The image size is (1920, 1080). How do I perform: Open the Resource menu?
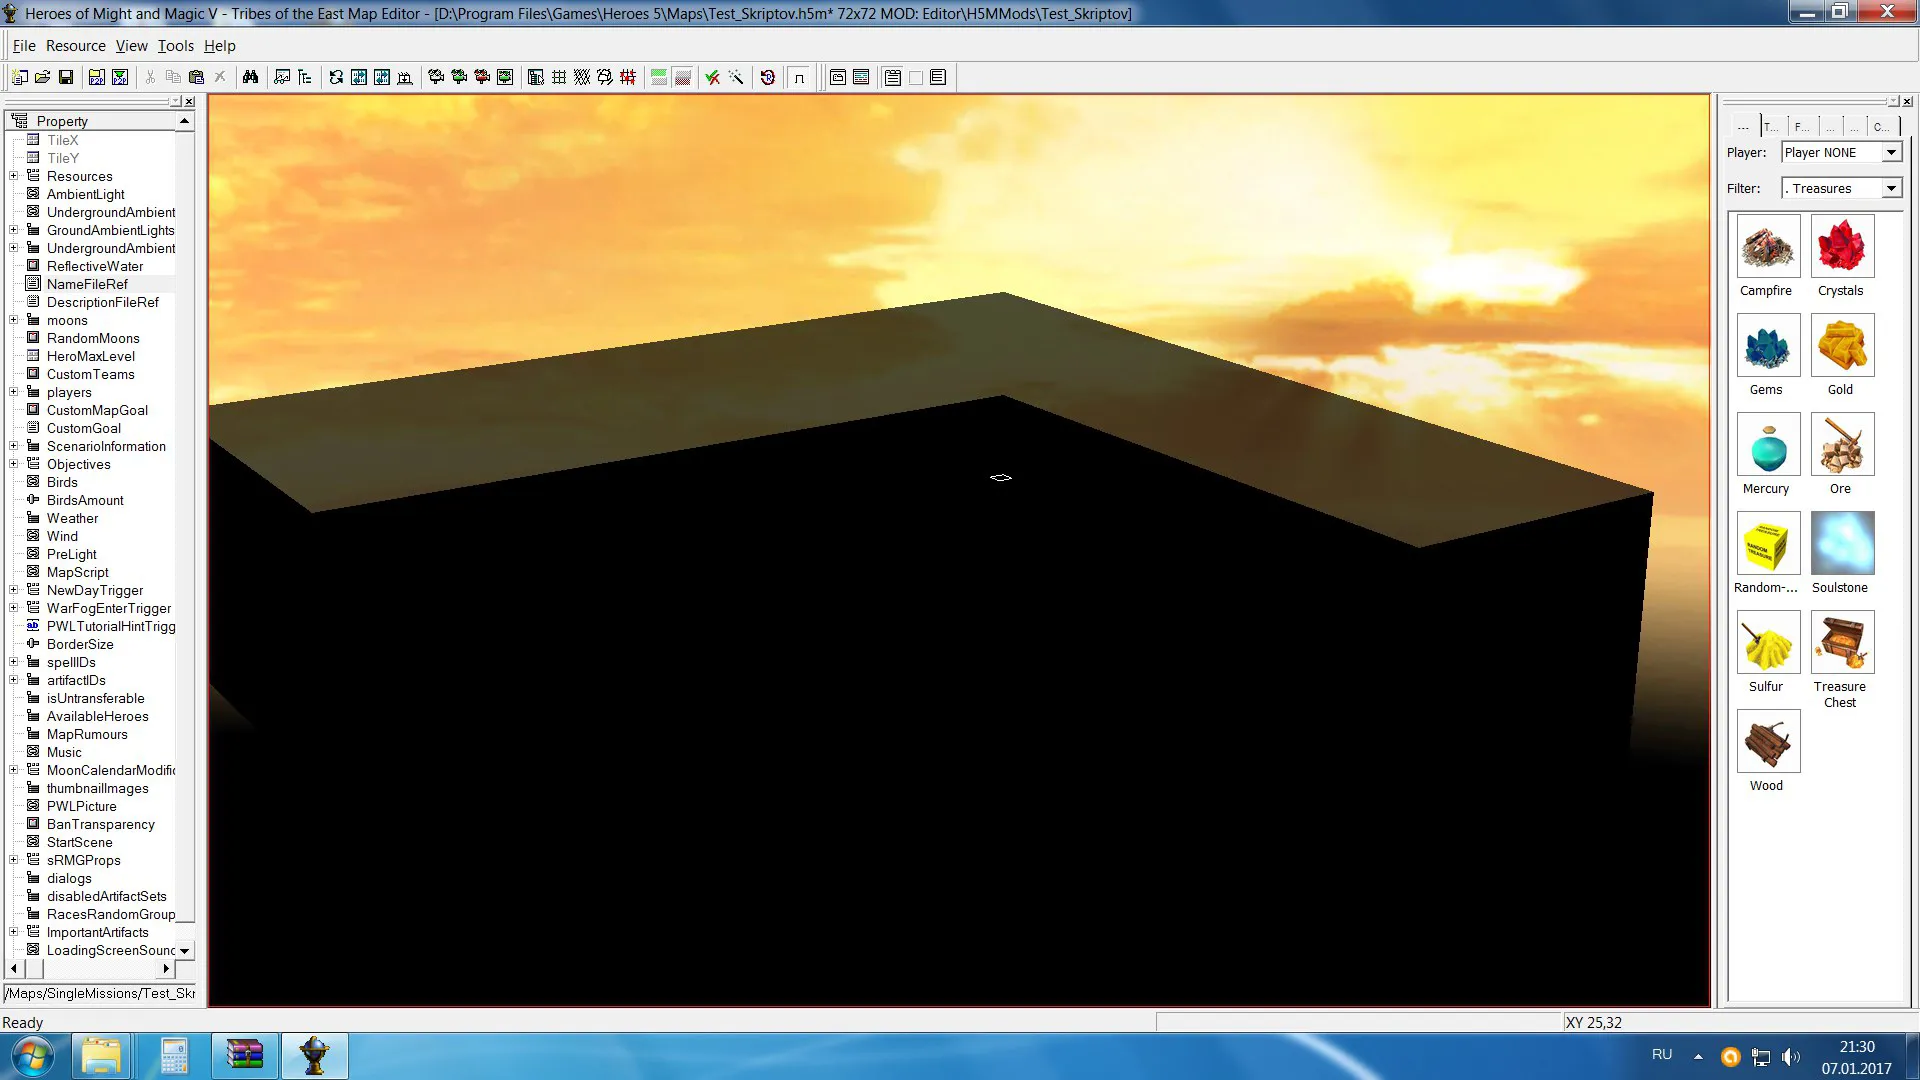coord(76,46)
